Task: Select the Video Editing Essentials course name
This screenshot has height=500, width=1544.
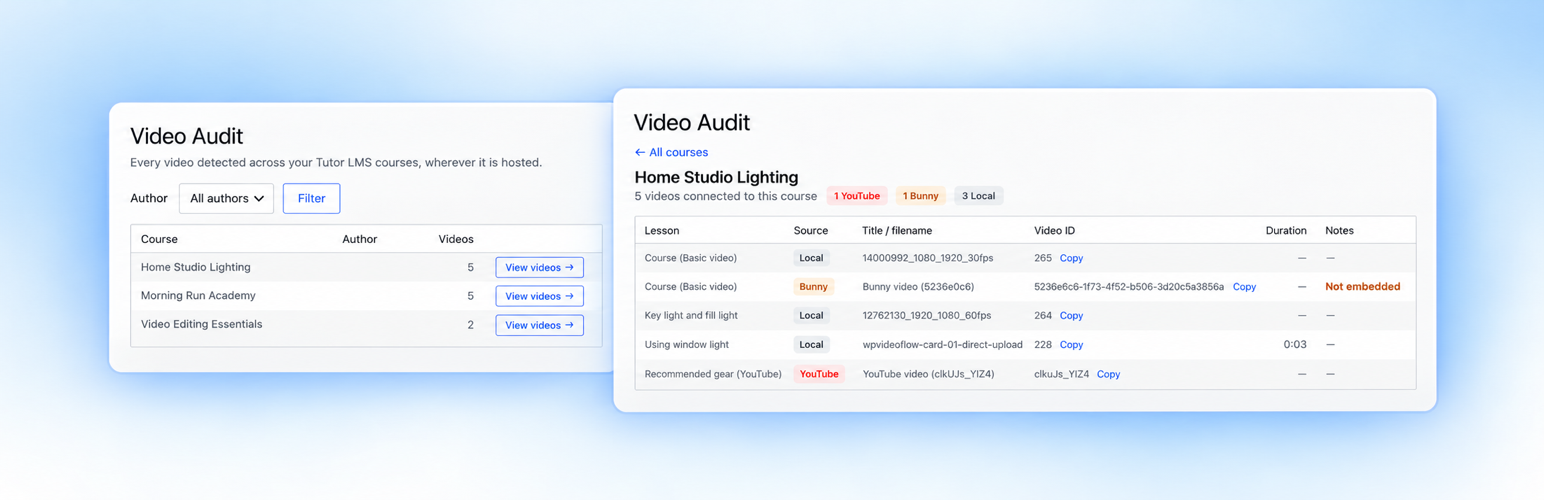Action: click(202, 324)
